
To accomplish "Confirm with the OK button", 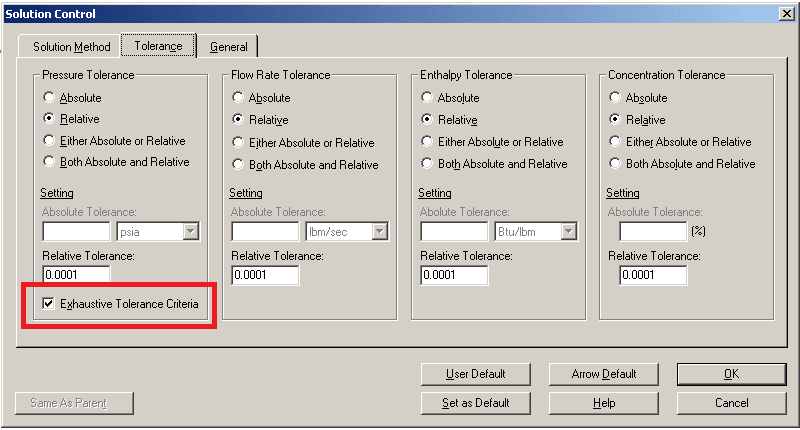I will coord(731,374).
